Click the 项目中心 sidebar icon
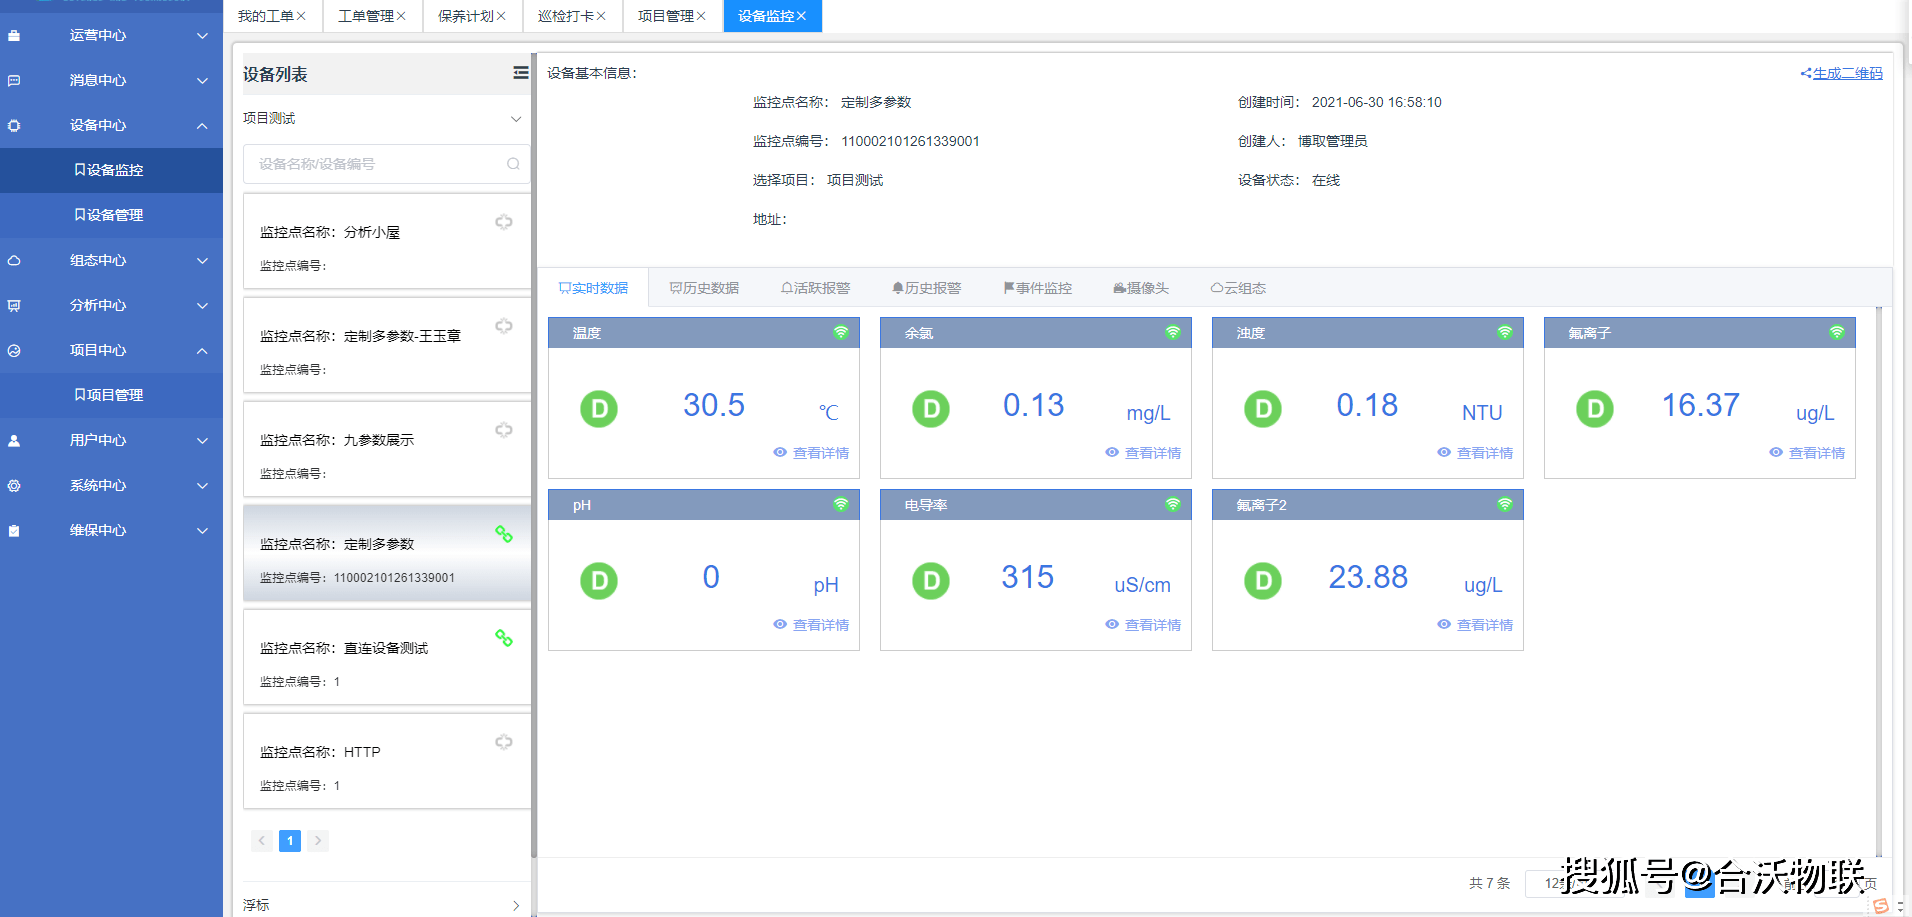The image size is (1912, 917). 14,351
